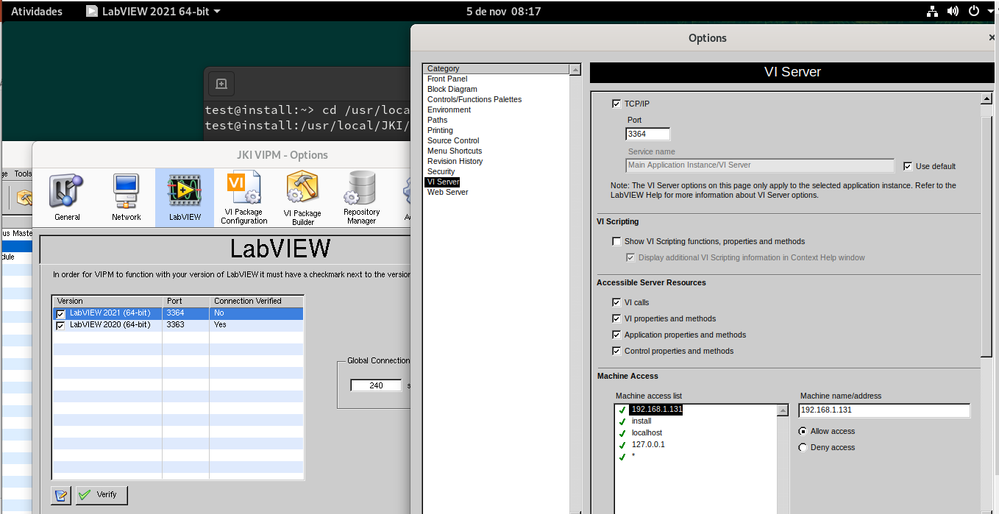Enable Show VI Scripting functions checkbox
The image size is (999, 514).
[x=616, y=241]
